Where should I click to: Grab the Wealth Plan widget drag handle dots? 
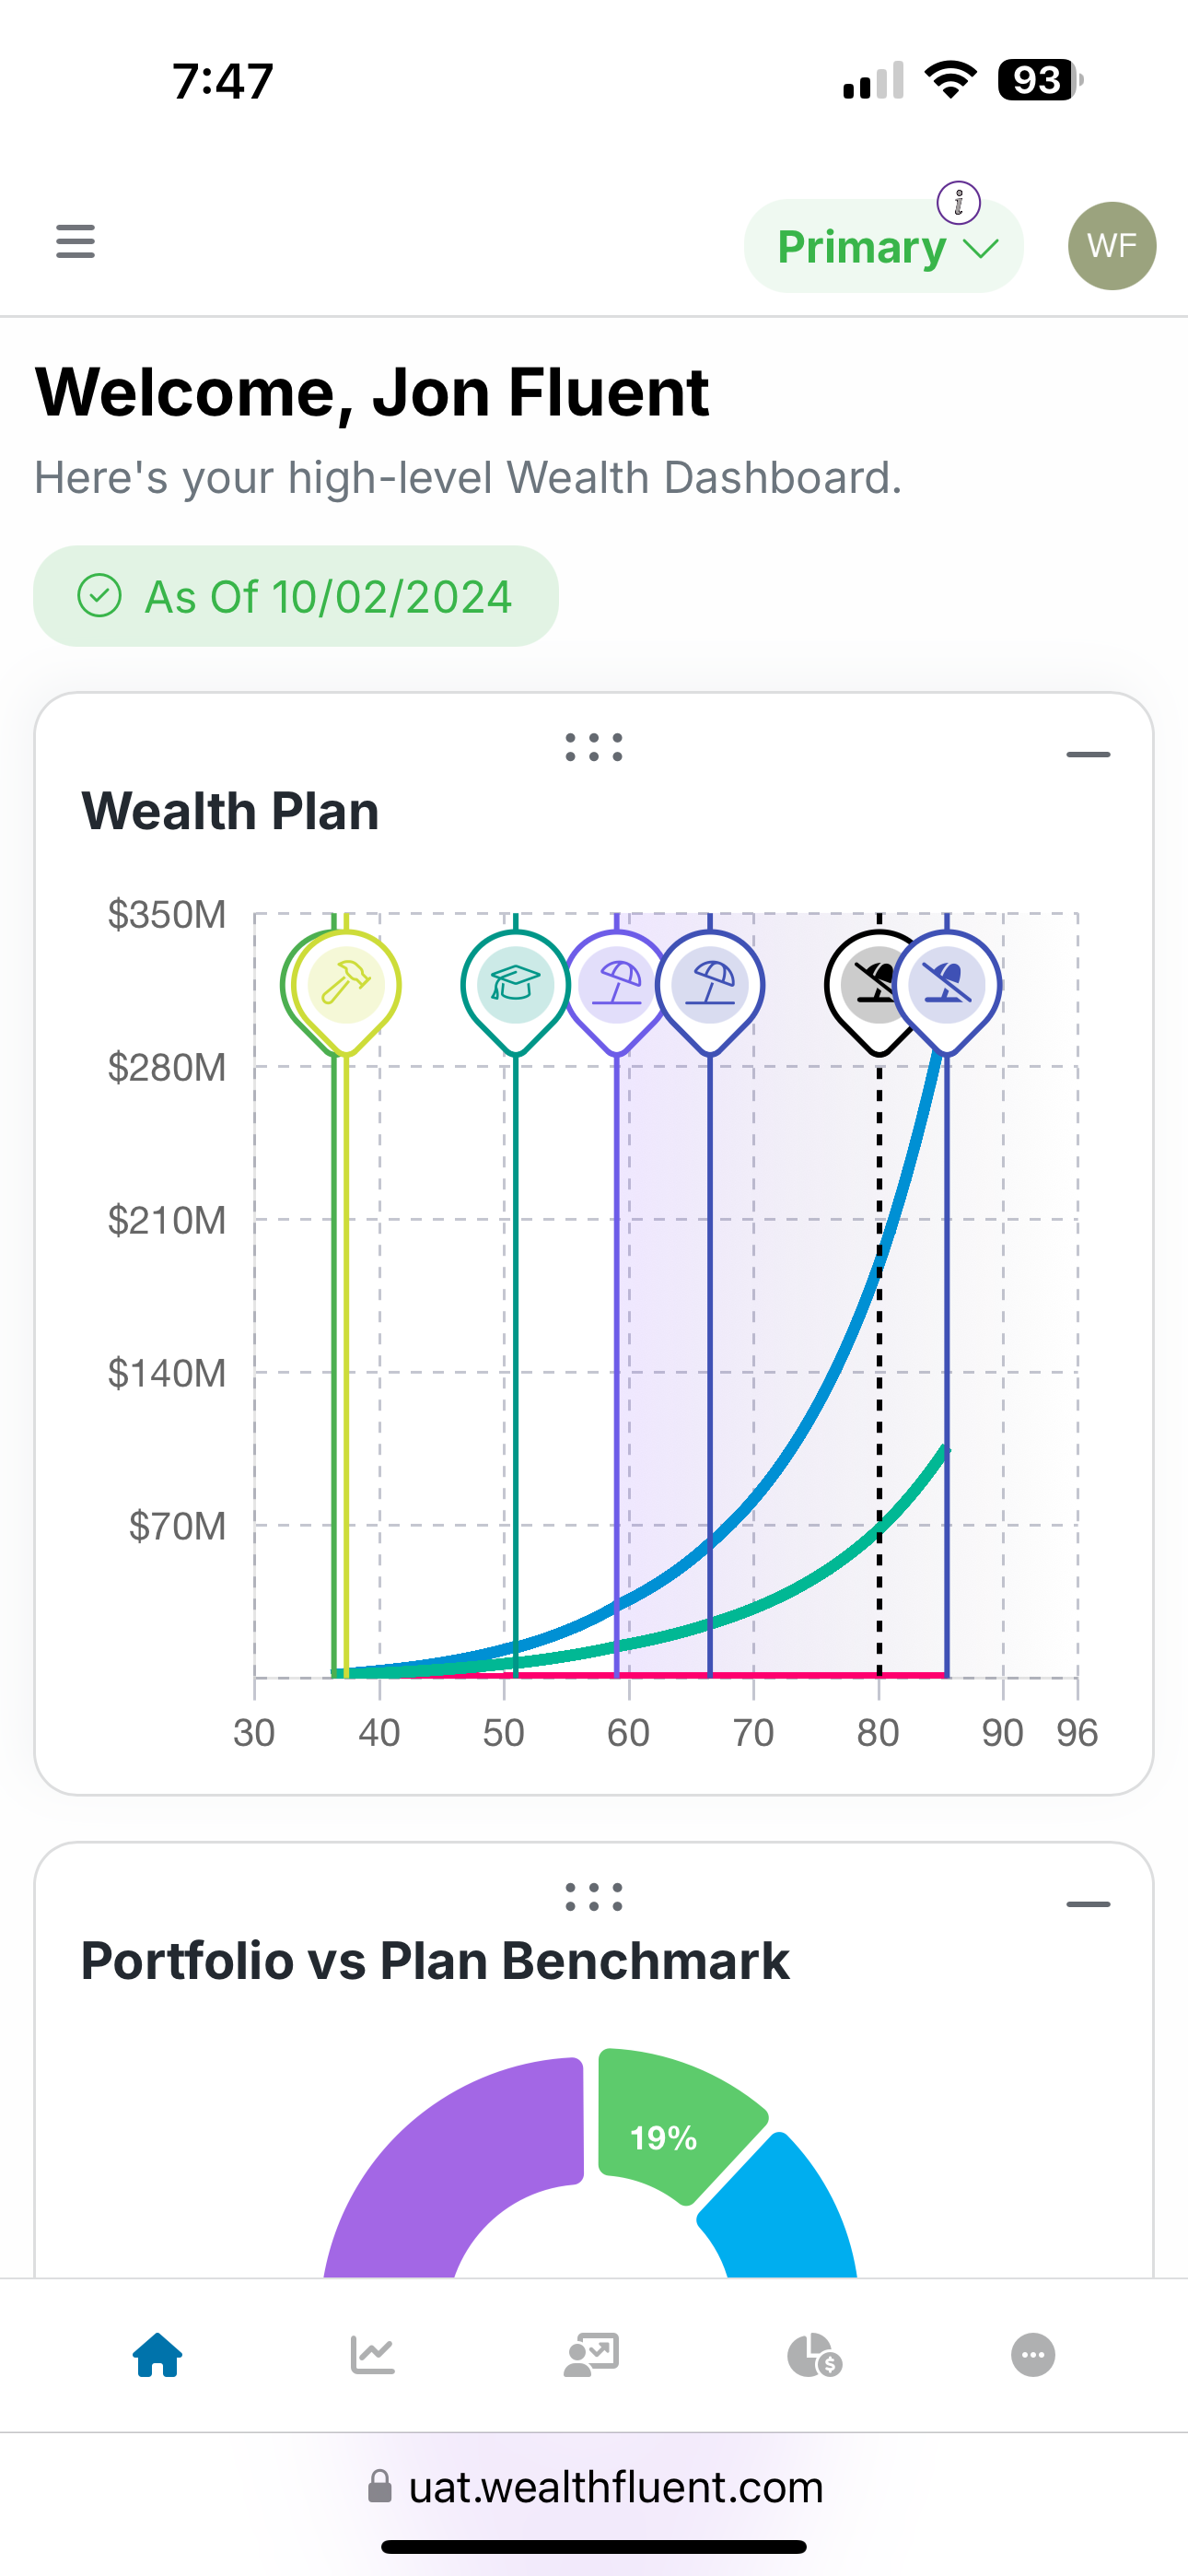tap(594, 749)
